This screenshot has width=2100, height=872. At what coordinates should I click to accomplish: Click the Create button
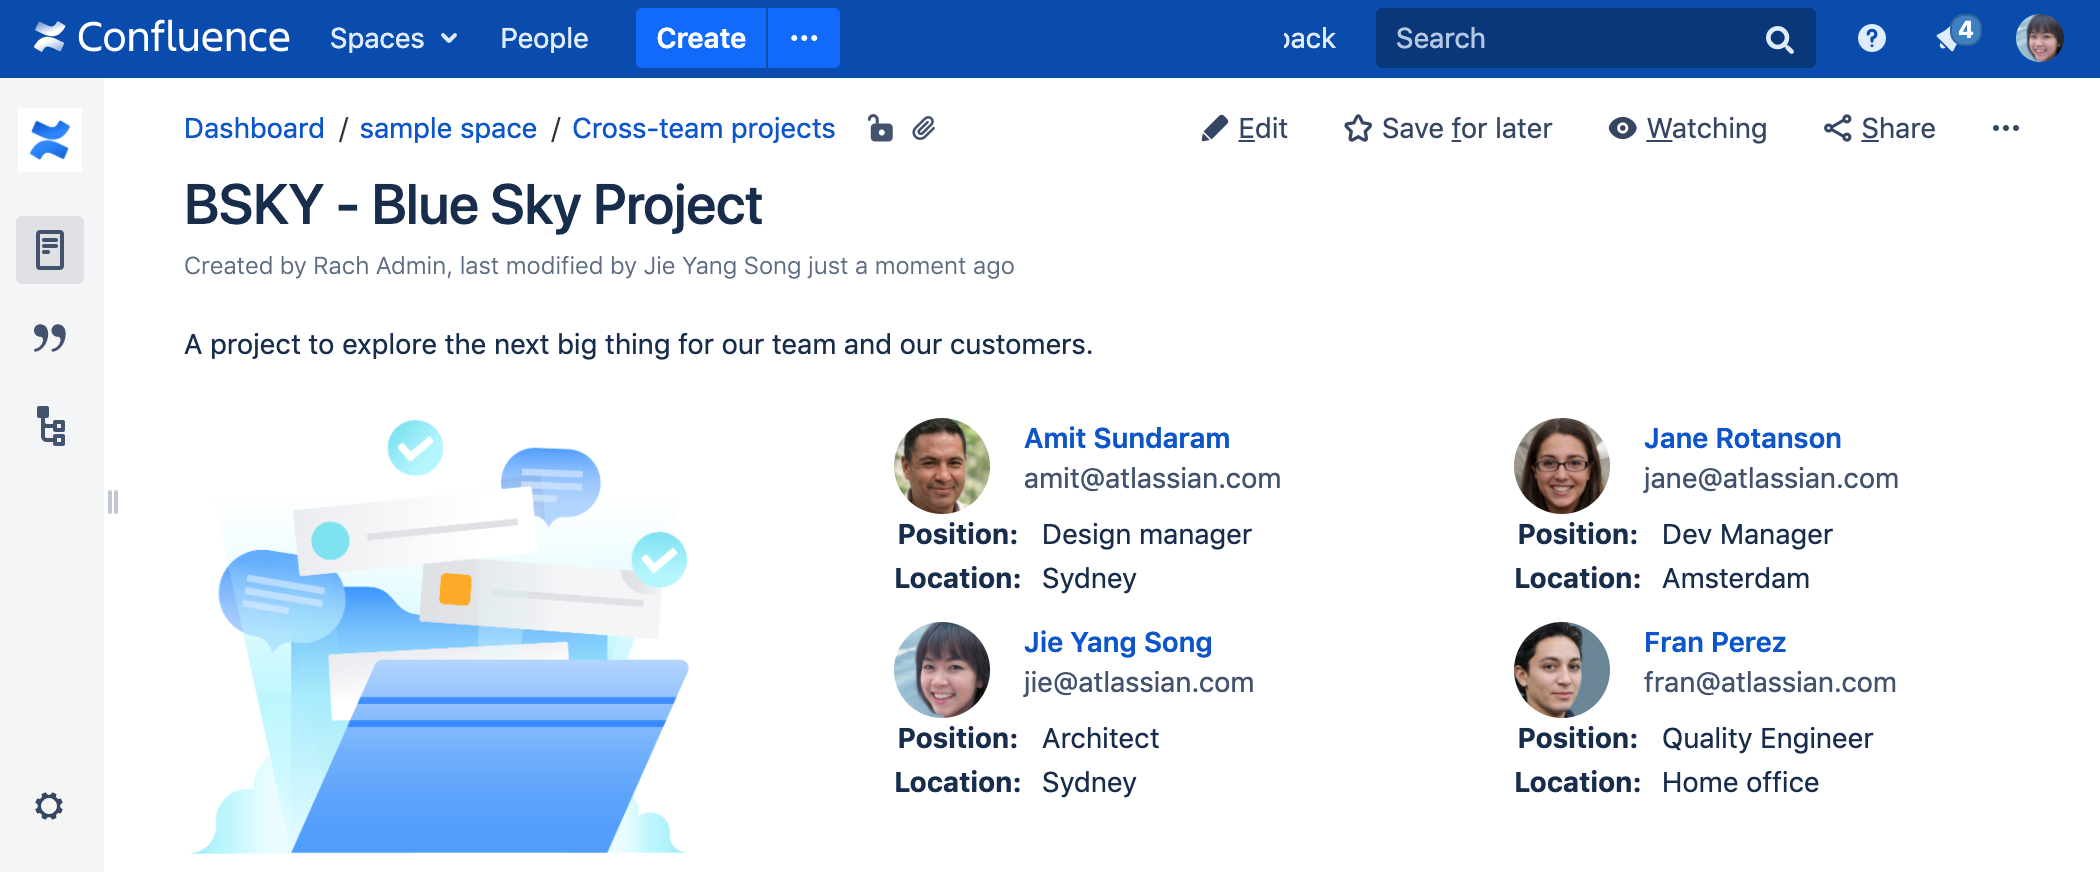(700, 38)
